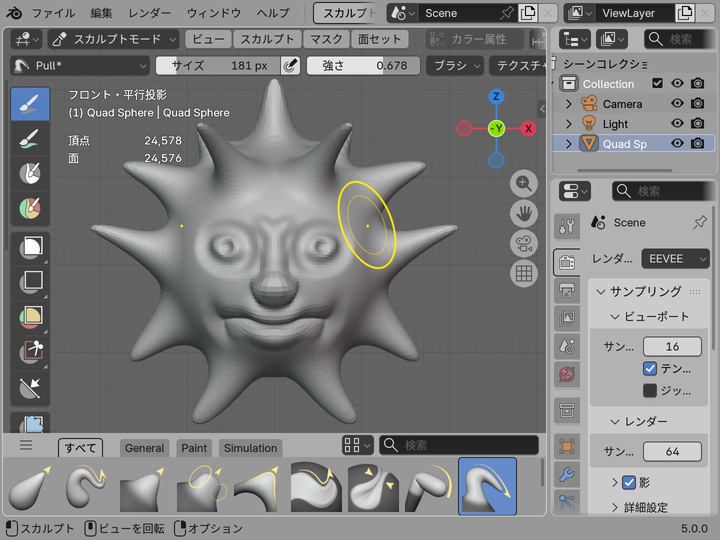Open the ヘルプ menu

tap(273, 13)
